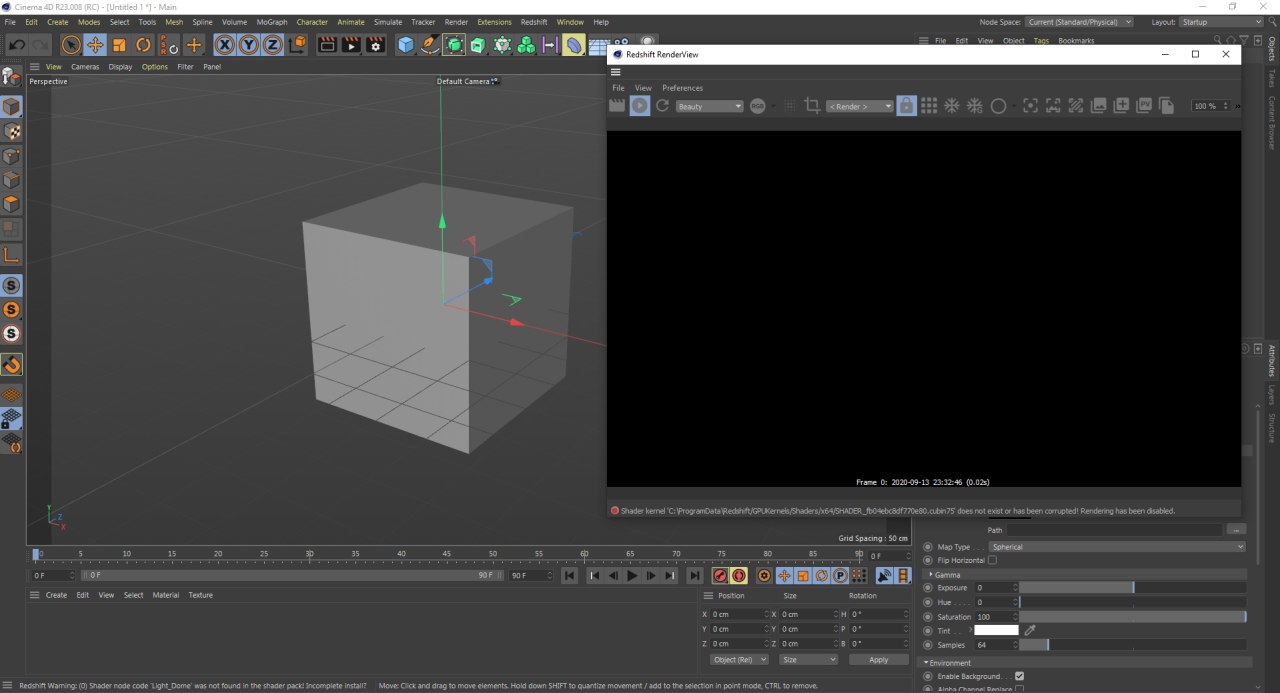The width and height of the screenshot is (1280, 693).
Task: Open the MoGraph menu
Action: (x=271, y=22)
